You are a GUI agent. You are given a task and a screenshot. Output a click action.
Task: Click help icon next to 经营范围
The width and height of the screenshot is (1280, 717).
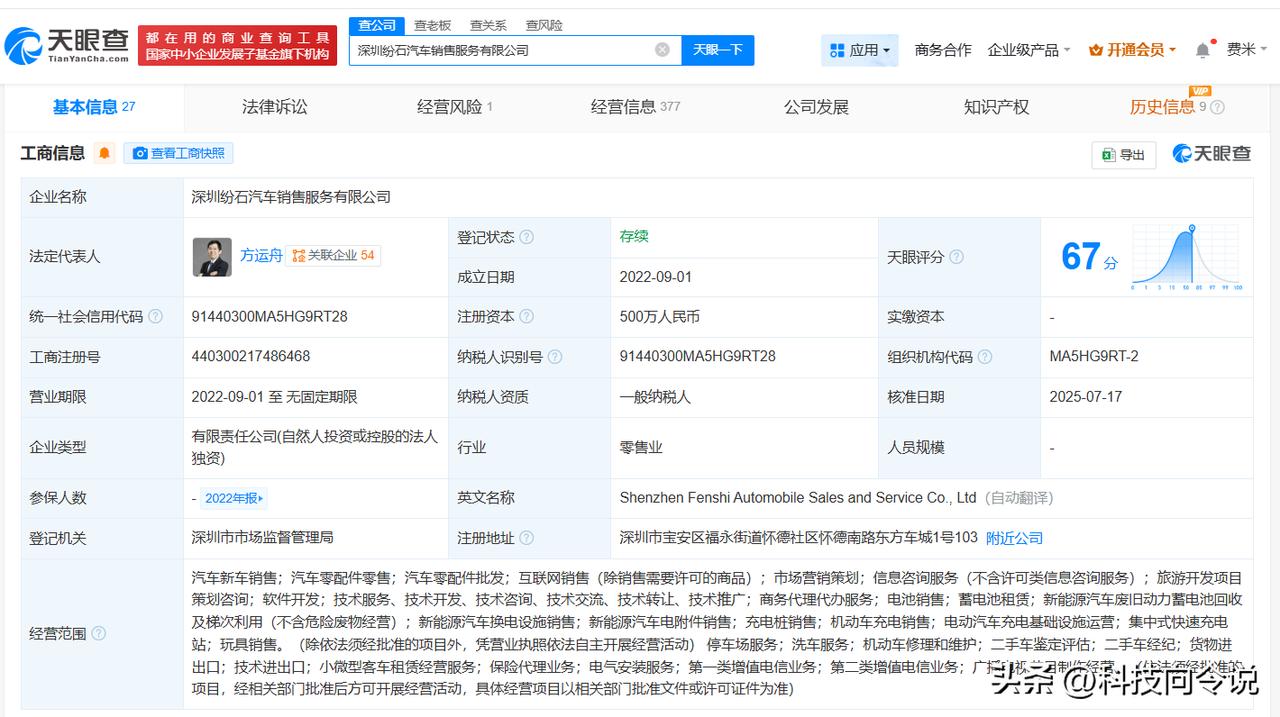click(98, 633)
